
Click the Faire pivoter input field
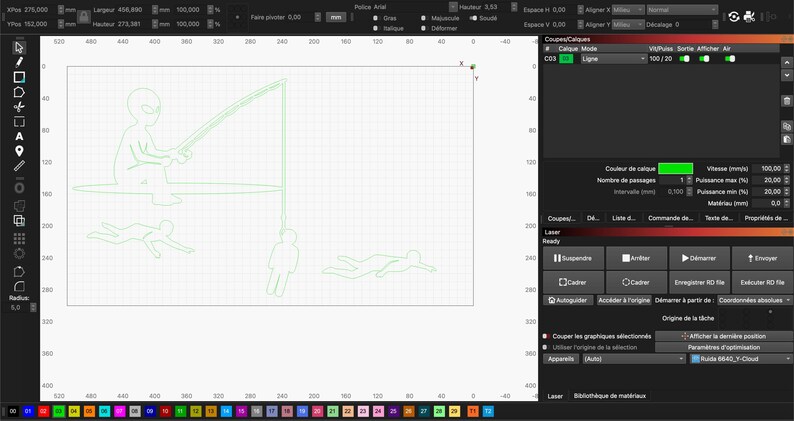(301, 17)
